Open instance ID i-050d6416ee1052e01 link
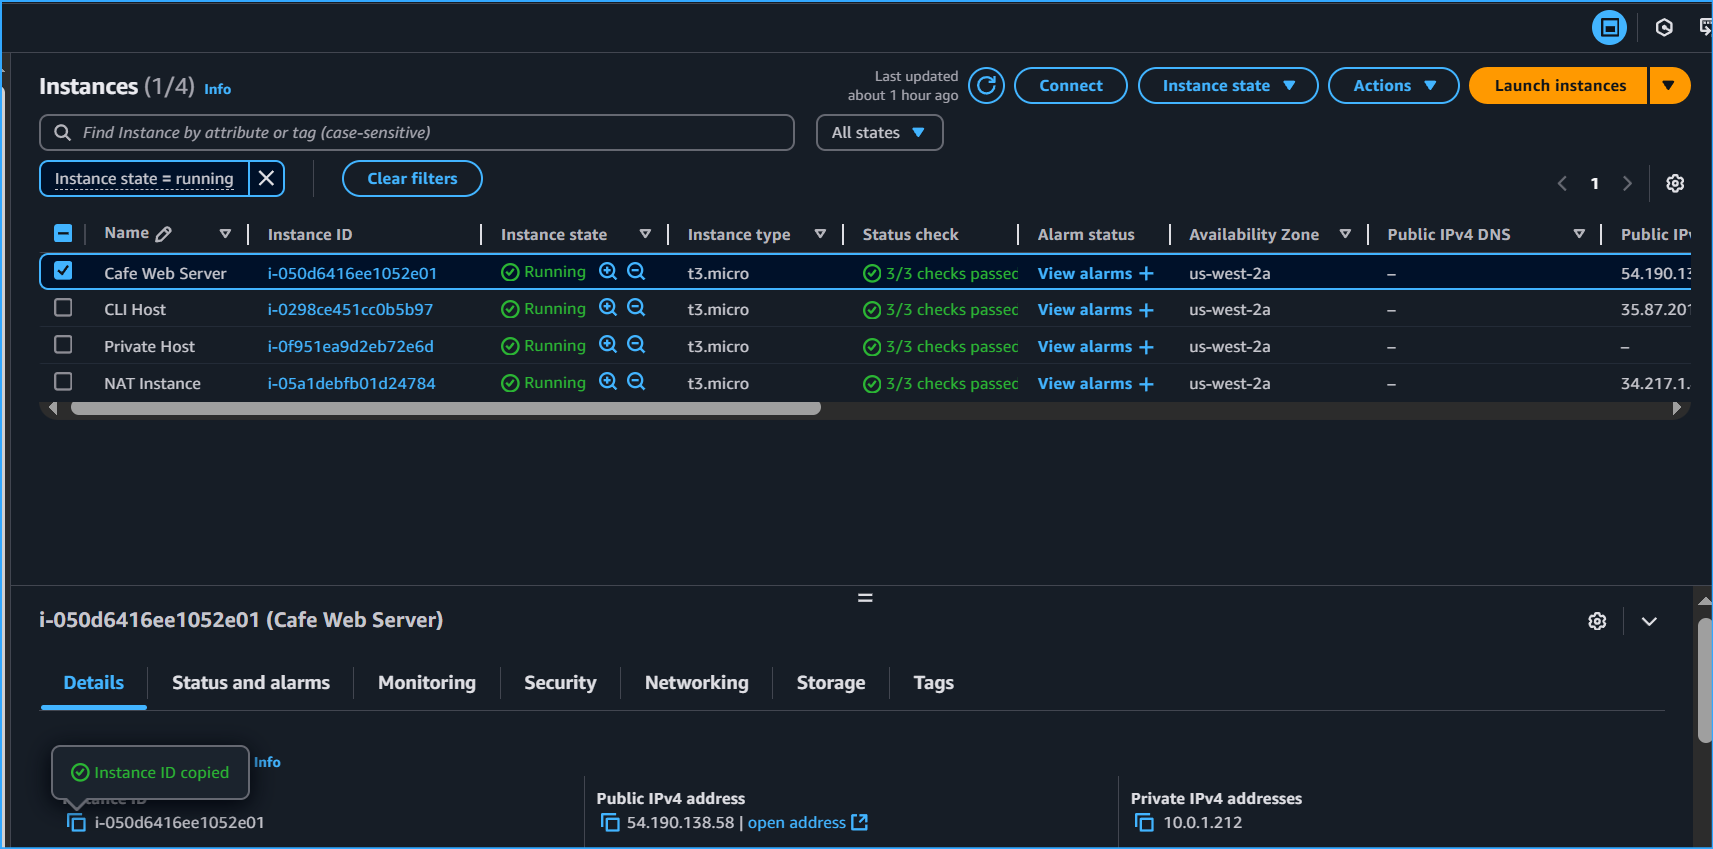Viewport: 1713px width, 849px height. point(352,273)
